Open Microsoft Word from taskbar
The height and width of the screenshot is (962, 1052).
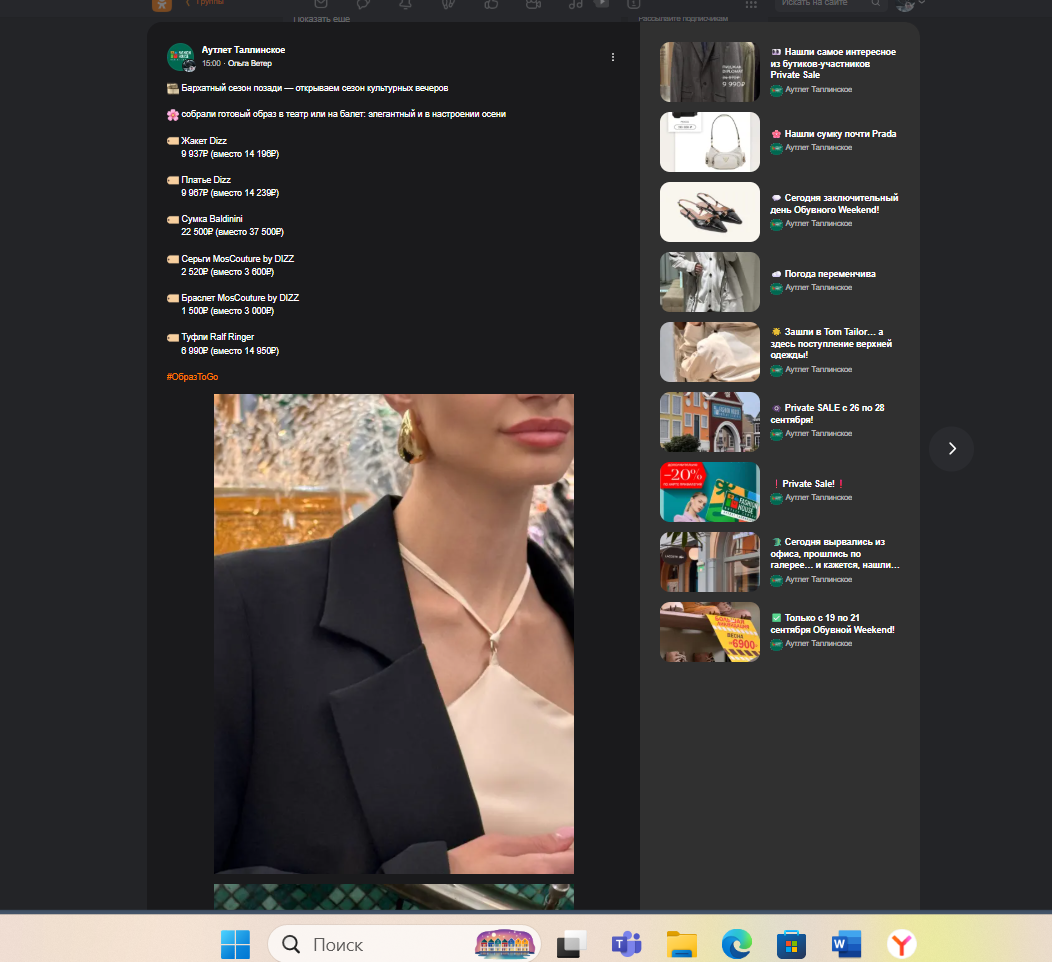(847, 945)
